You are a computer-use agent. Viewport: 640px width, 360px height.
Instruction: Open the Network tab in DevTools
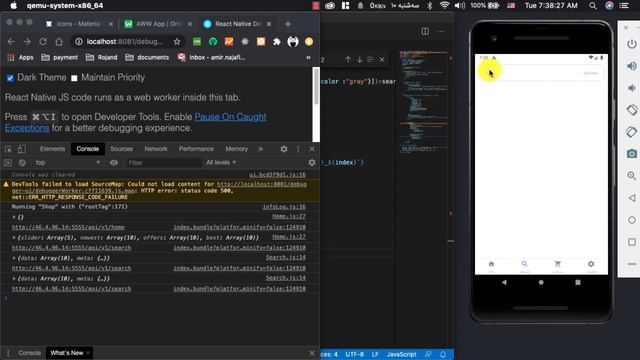click(156, 149)
